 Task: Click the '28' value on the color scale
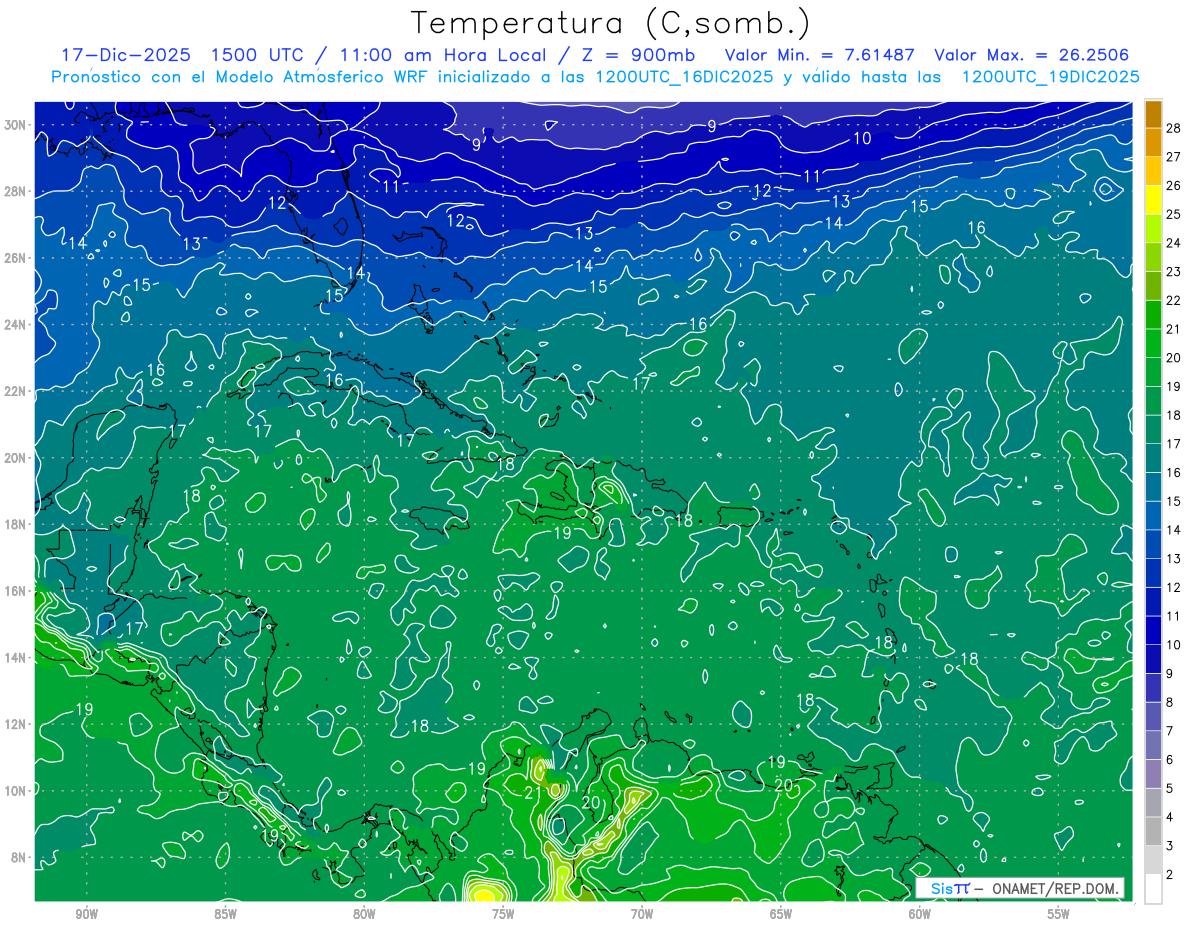1174,127
